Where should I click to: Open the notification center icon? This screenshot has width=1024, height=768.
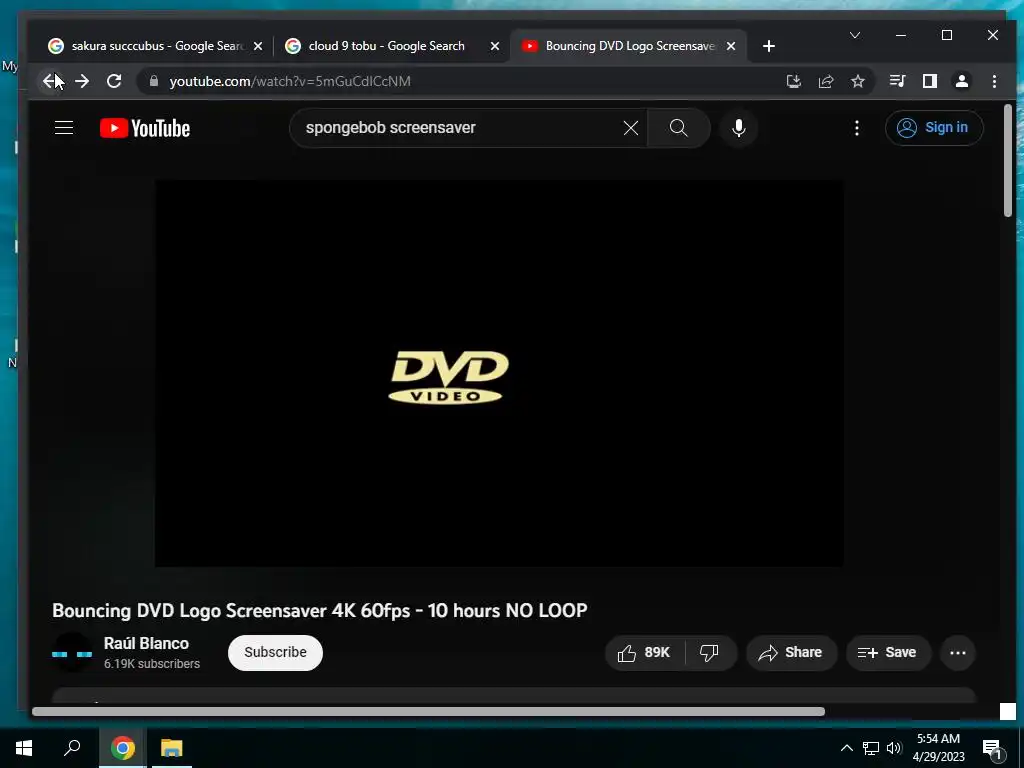pos(993,749)
